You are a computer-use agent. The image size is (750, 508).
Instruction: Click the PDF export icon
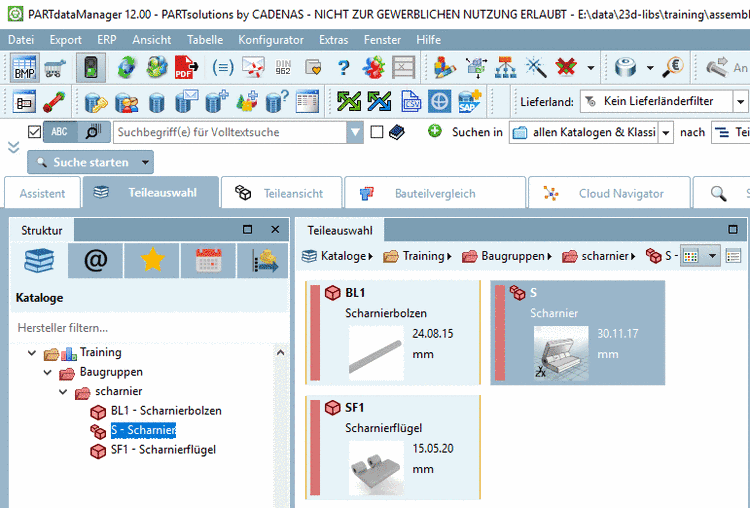[x=186, y=67]
